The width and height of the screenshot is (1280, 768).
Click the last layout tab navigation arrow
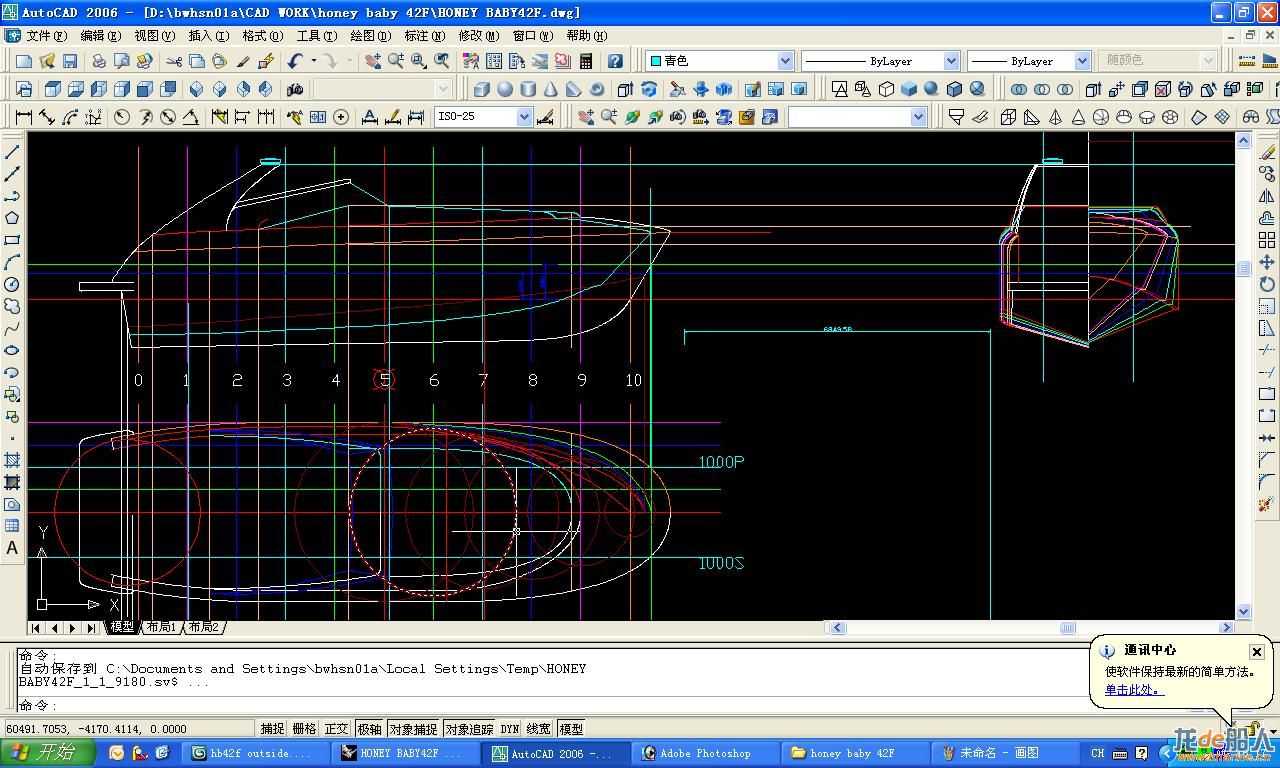pyautogui.click(x=91, y=628)
